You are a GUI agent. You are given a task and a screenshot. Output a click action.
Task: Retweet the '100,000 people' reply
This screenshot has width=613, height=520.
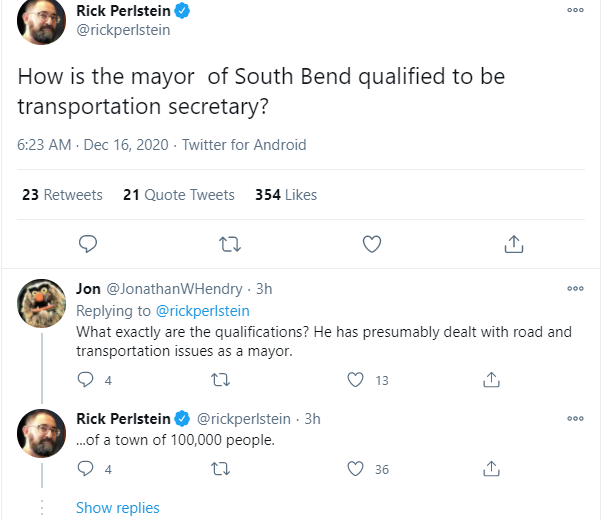click(x=221, y=468)
